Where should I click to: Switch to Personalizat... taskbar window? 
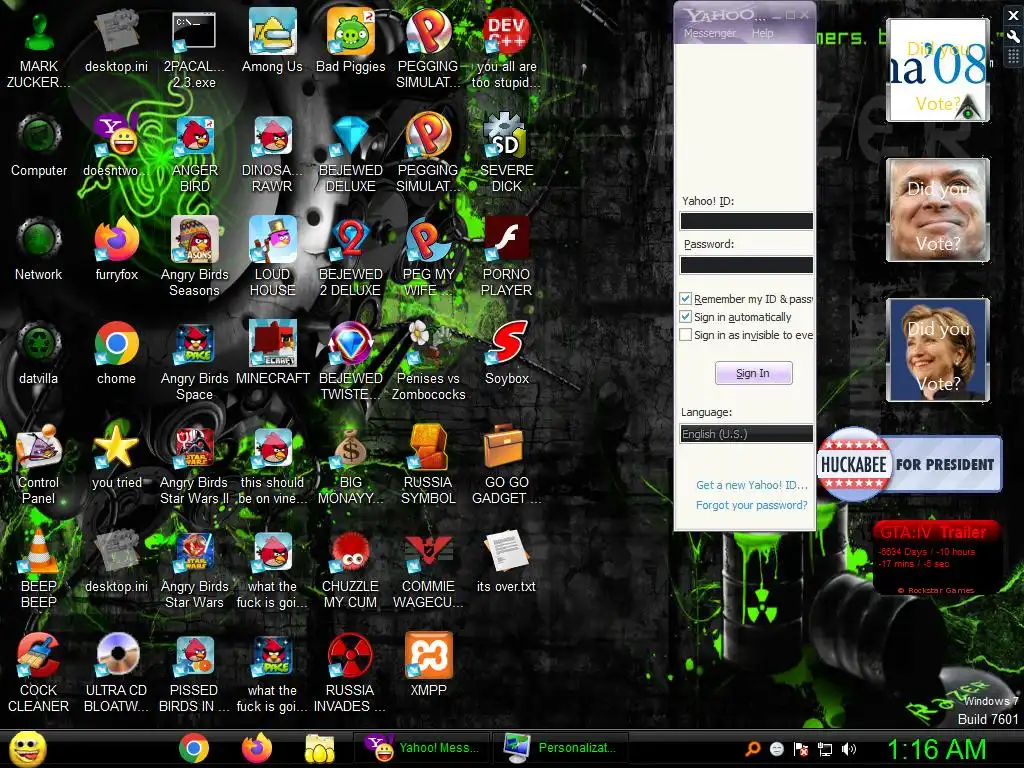(x=563, y=748)
